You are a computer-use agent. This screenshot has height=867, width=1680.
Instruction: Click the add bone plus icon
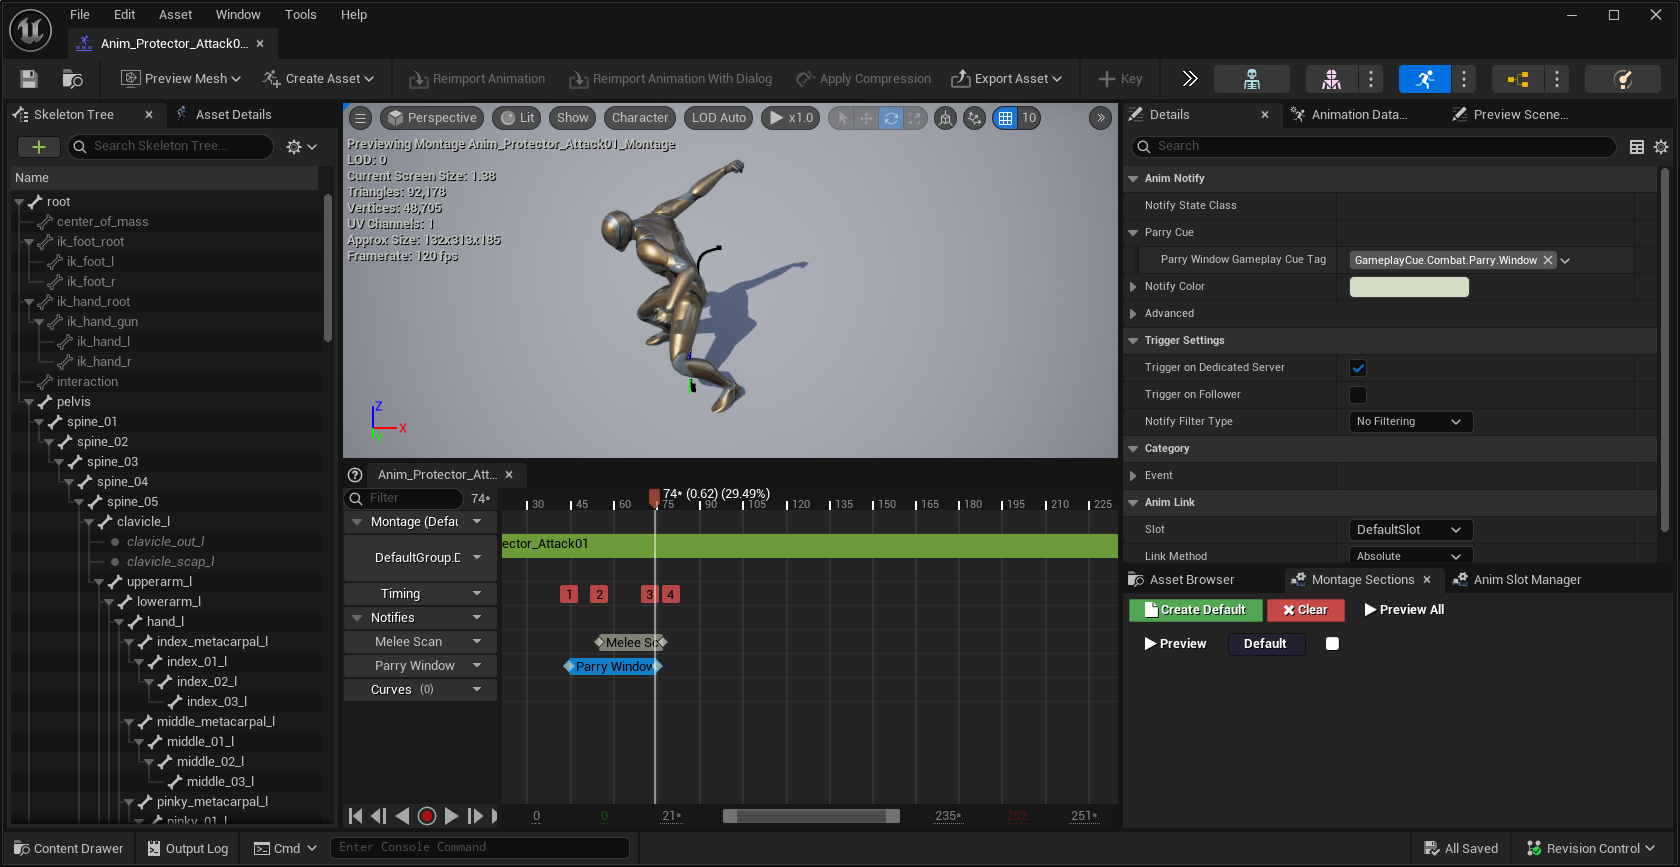[x=39, y=147]
